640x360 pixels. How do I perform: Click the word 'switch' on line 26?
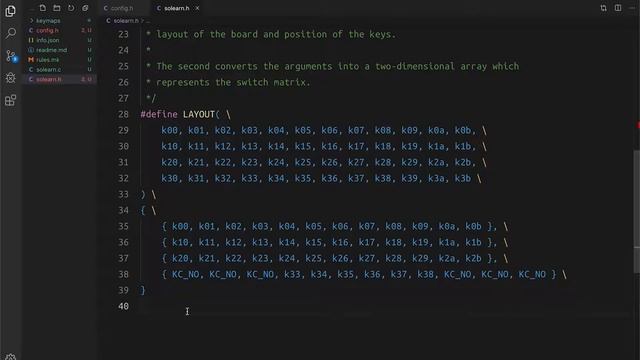[252, 82]
